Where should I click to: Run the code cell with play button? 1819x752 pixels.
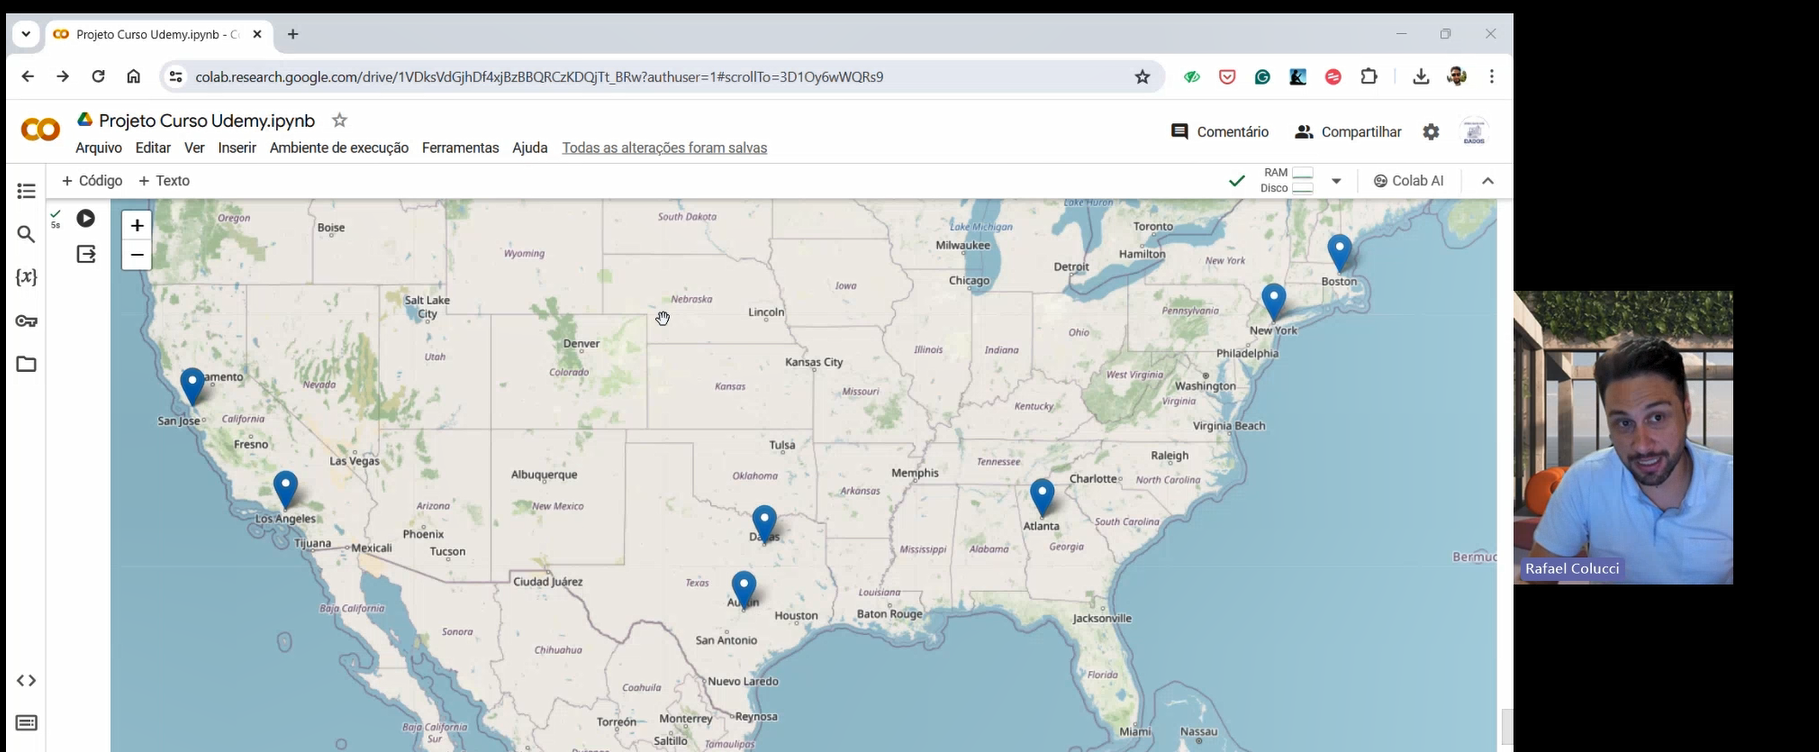point(86,218)
